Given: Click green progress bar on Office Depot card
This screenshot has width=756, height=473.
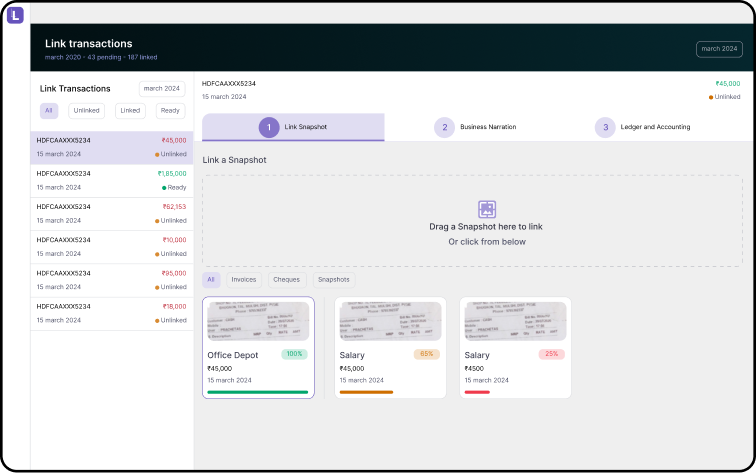Looking at the screenshot, I should pyautogui.click(x=258, y=392).
